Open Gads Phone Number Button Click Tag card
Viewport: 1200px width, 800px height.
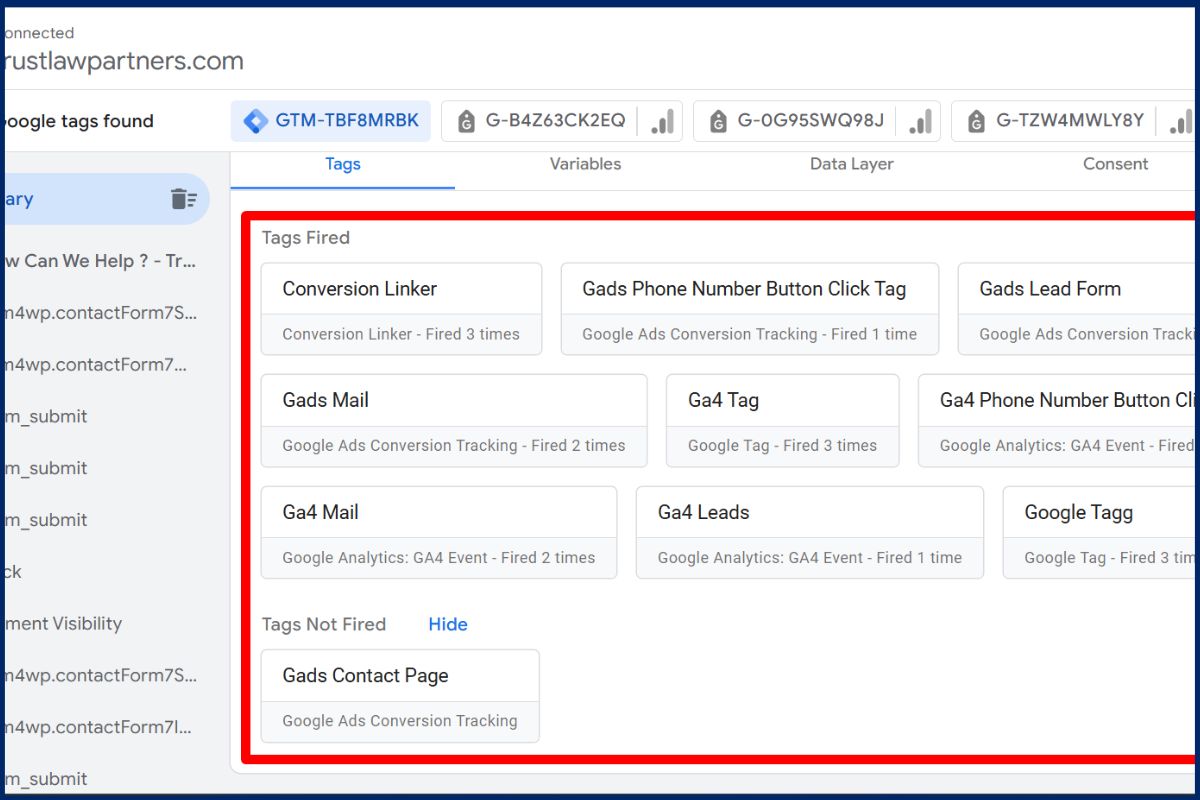(x=750, y=309)
